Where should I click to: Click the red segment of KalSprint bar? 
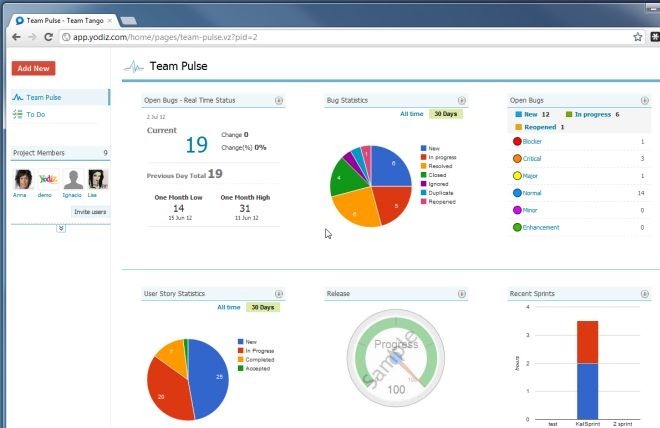587,342
